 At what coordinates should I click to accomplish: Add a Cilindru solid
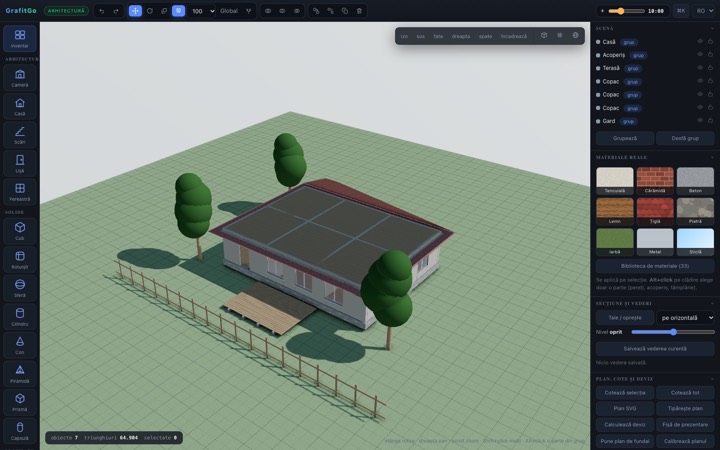(20, 316)
